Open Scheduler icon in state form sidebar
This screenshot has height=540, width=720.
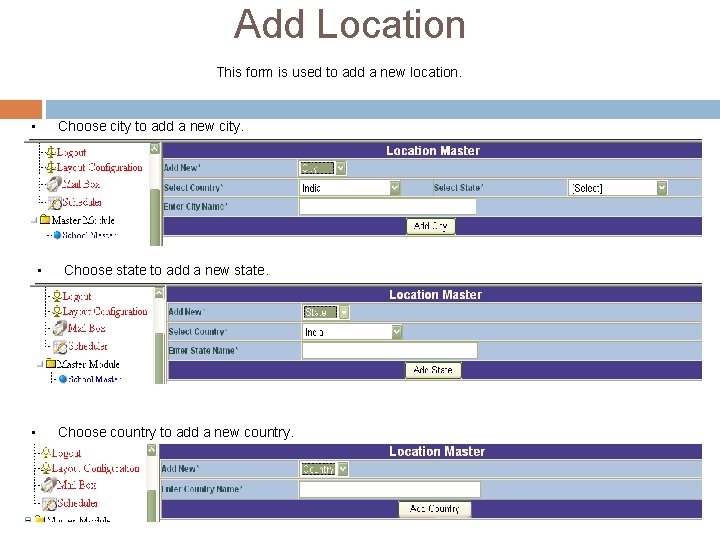tap(60, 346)
